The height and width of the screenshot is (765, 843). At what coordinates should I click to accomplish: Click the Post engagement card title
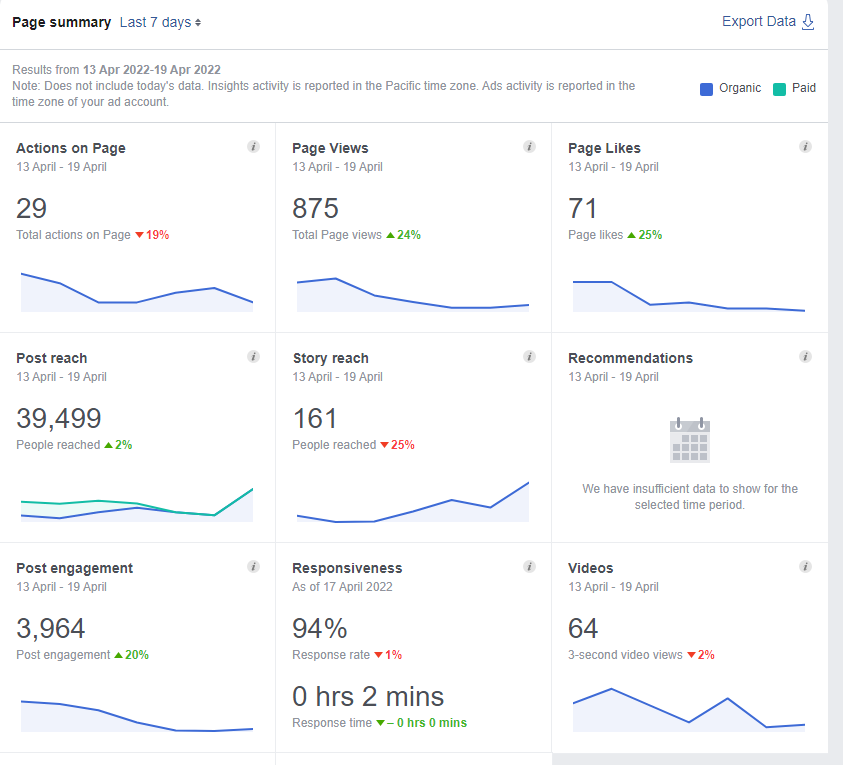(75, 568)
